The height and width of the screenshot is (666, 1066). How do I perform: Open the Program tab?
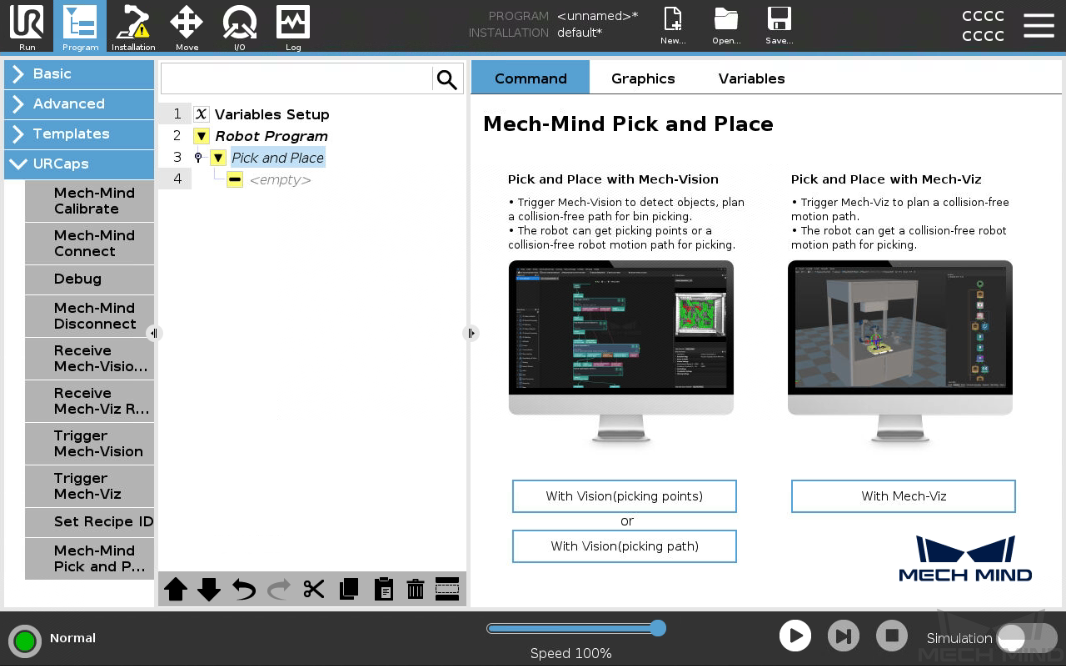pyautogui.click(x=80, y=27)
